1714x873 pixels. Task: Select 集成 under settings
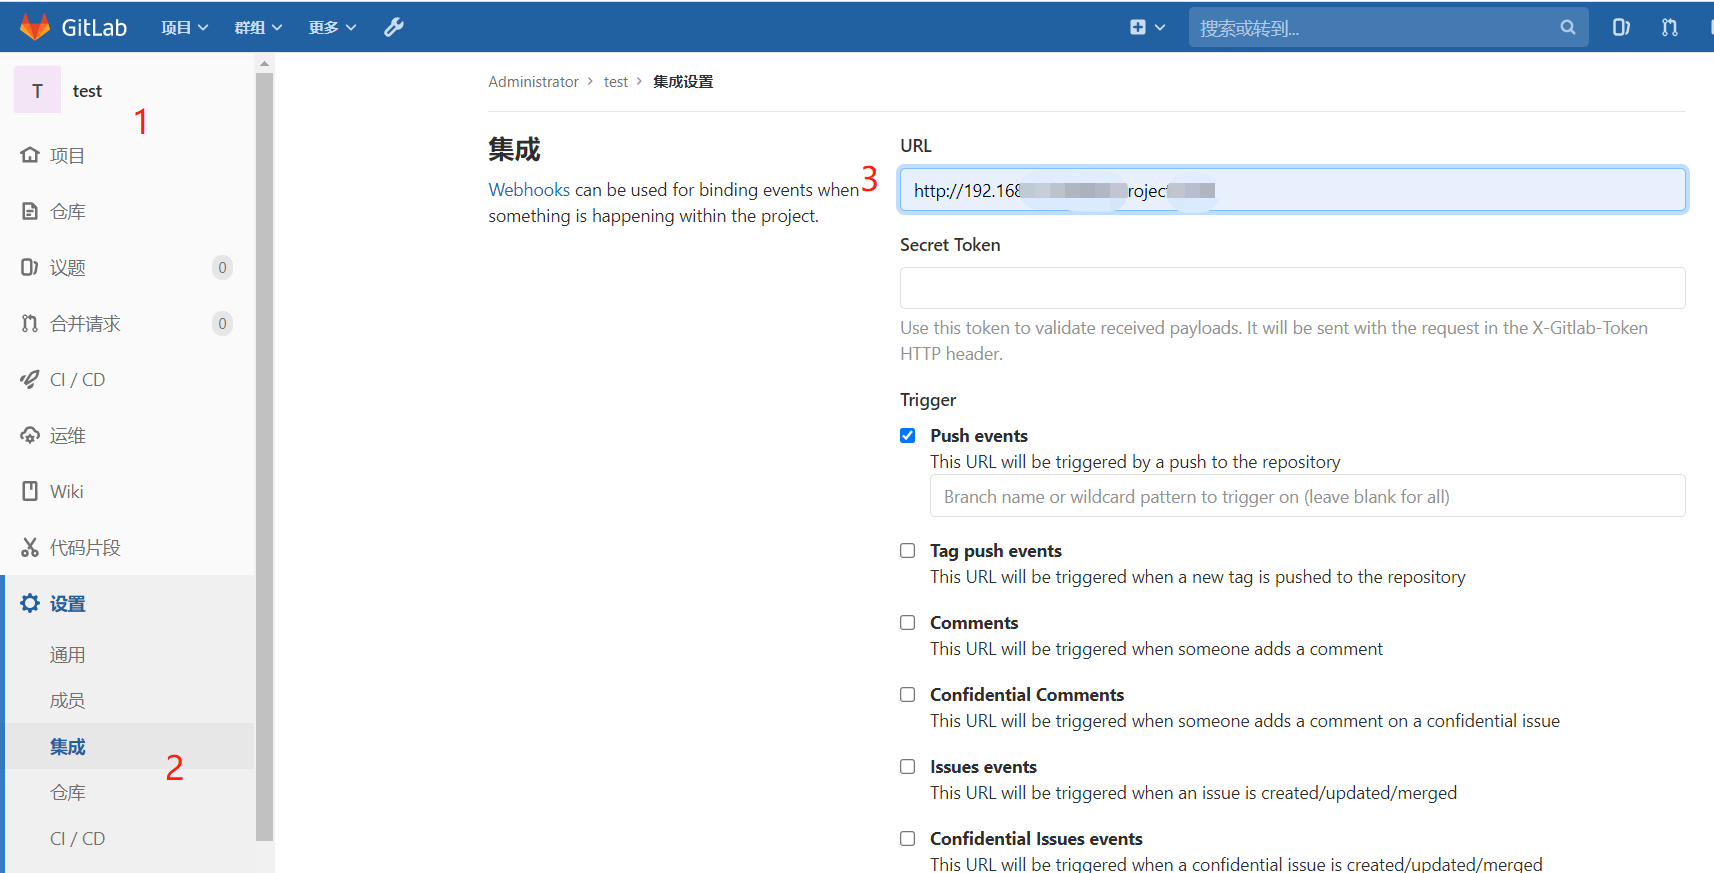coord(68,746)
